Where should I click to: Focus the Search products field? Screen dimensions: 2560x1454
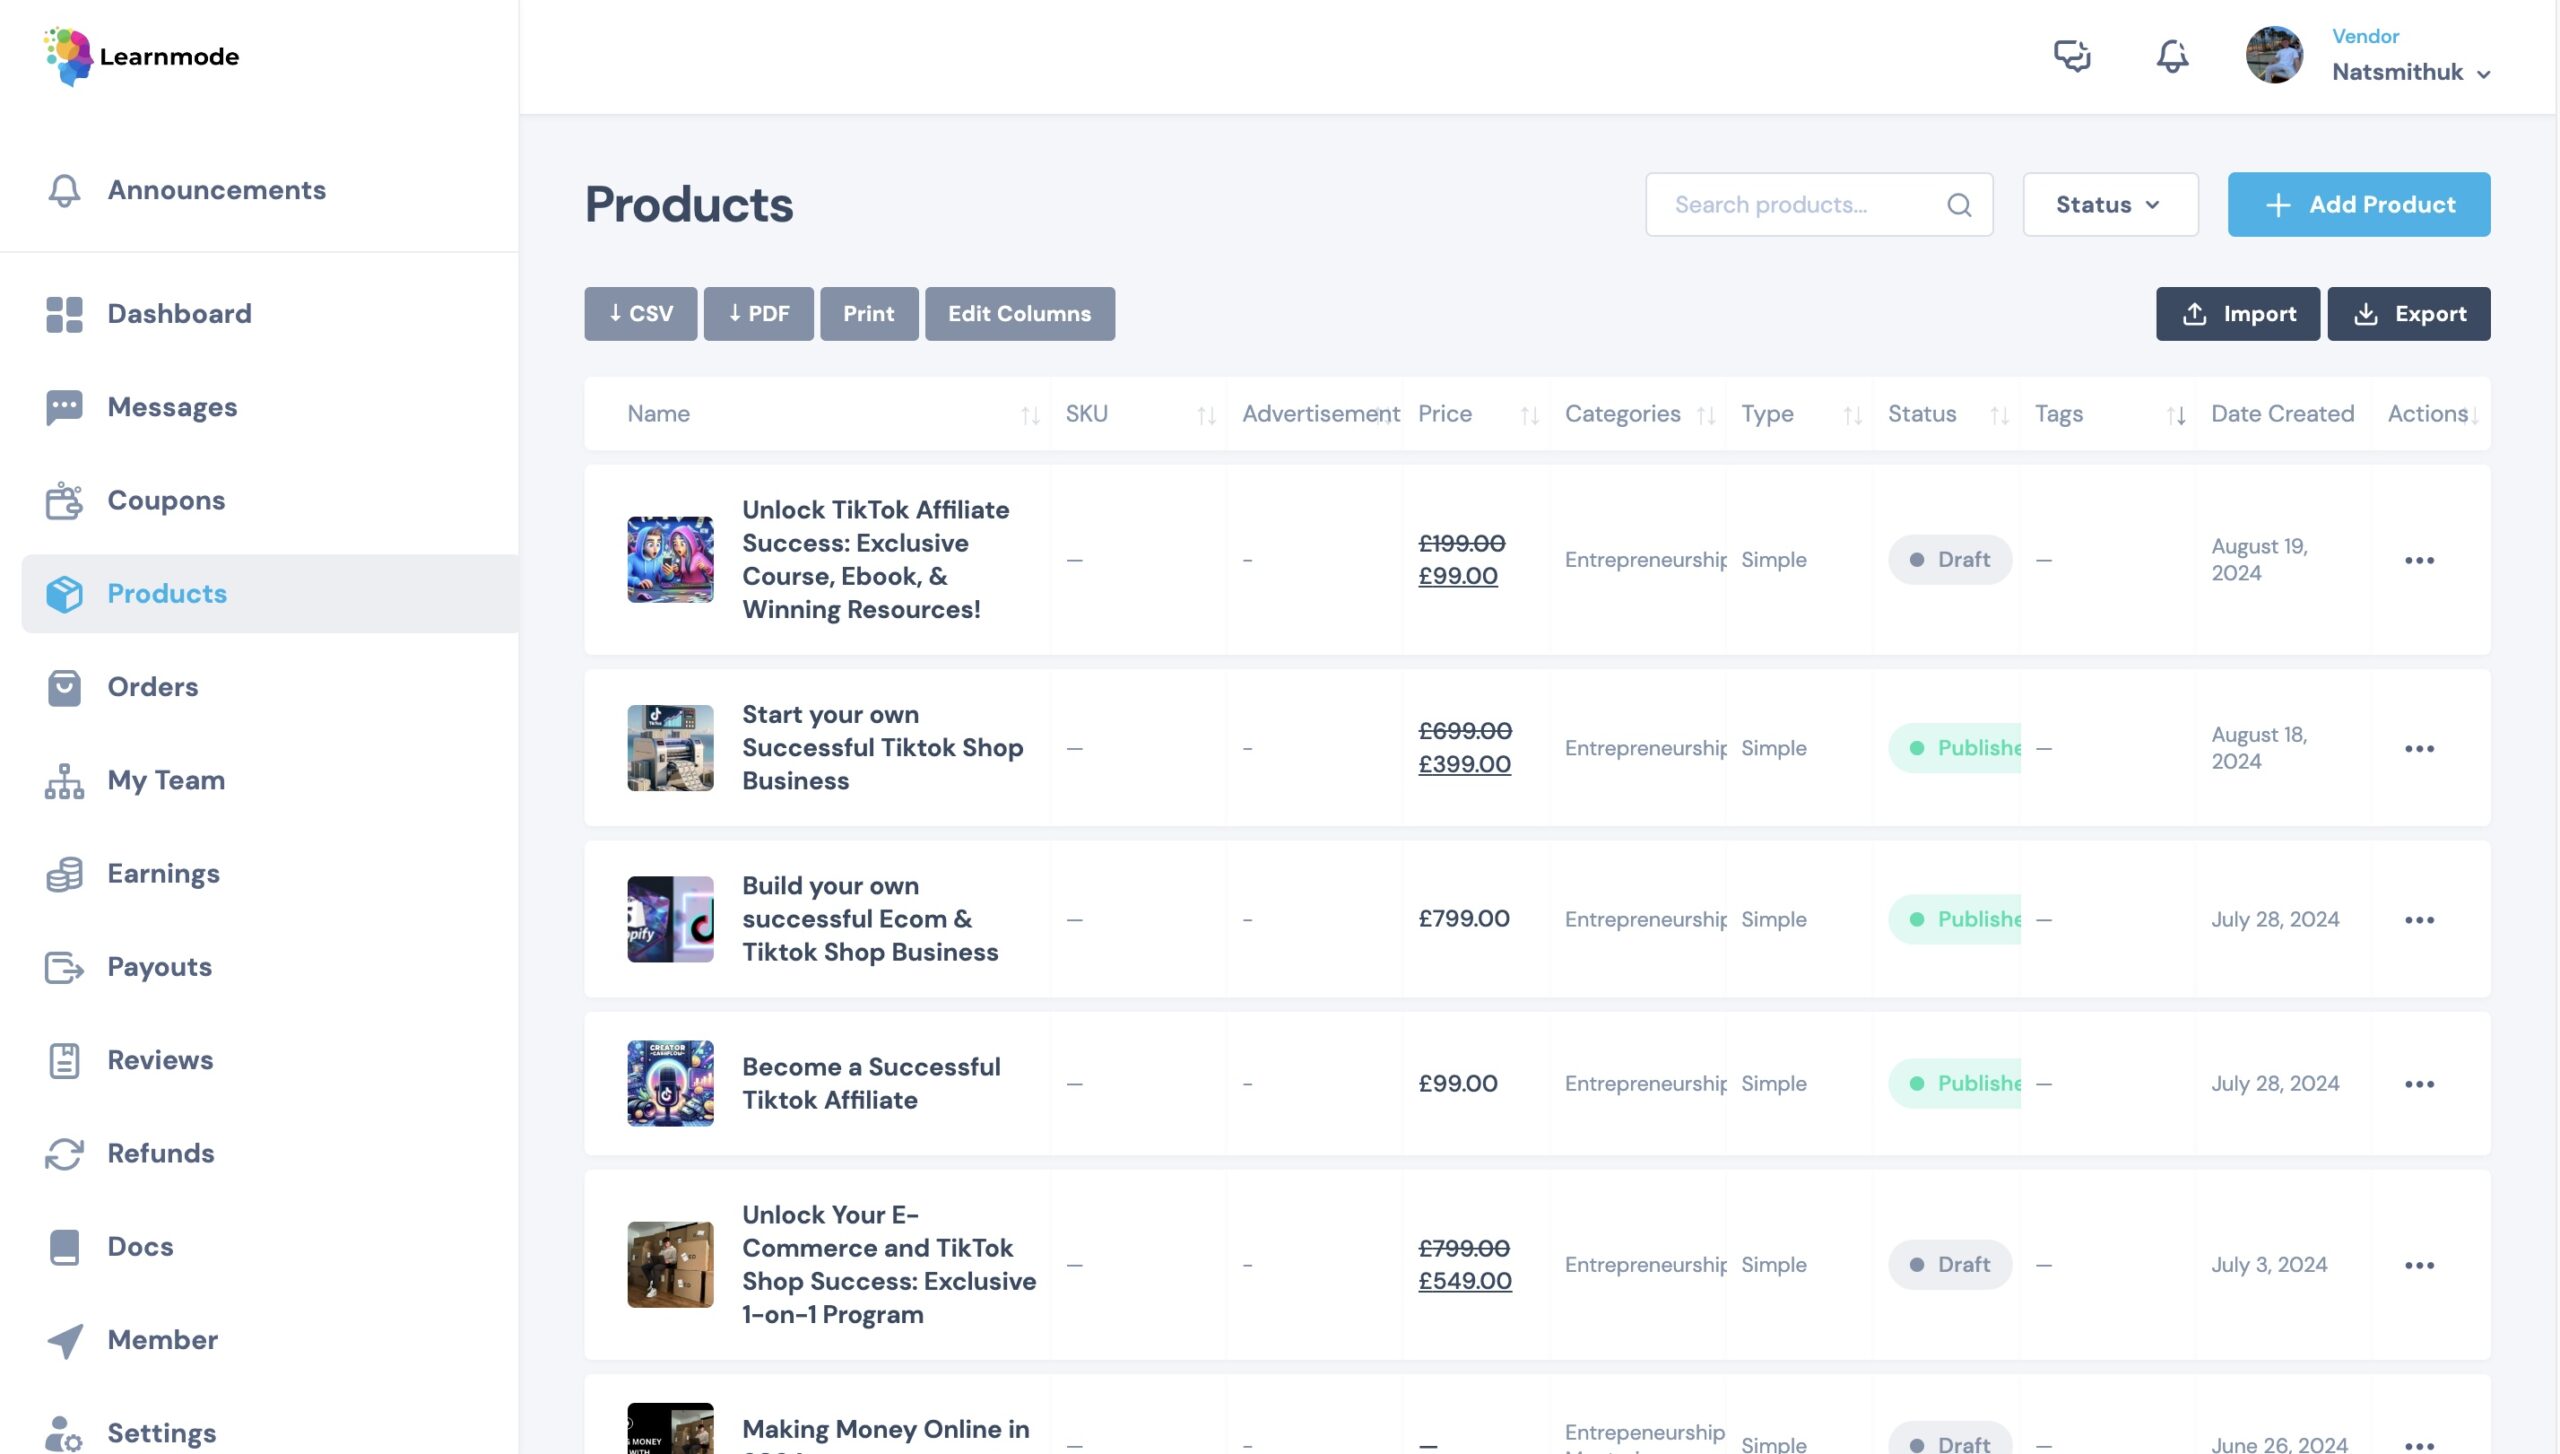pyautogui.click(x=1818, y=205)
